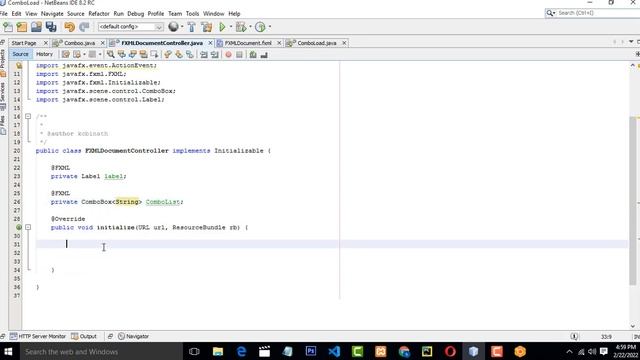Click the Comment code icon
This screenshot has height=360, width=640.
coord(253,55)
